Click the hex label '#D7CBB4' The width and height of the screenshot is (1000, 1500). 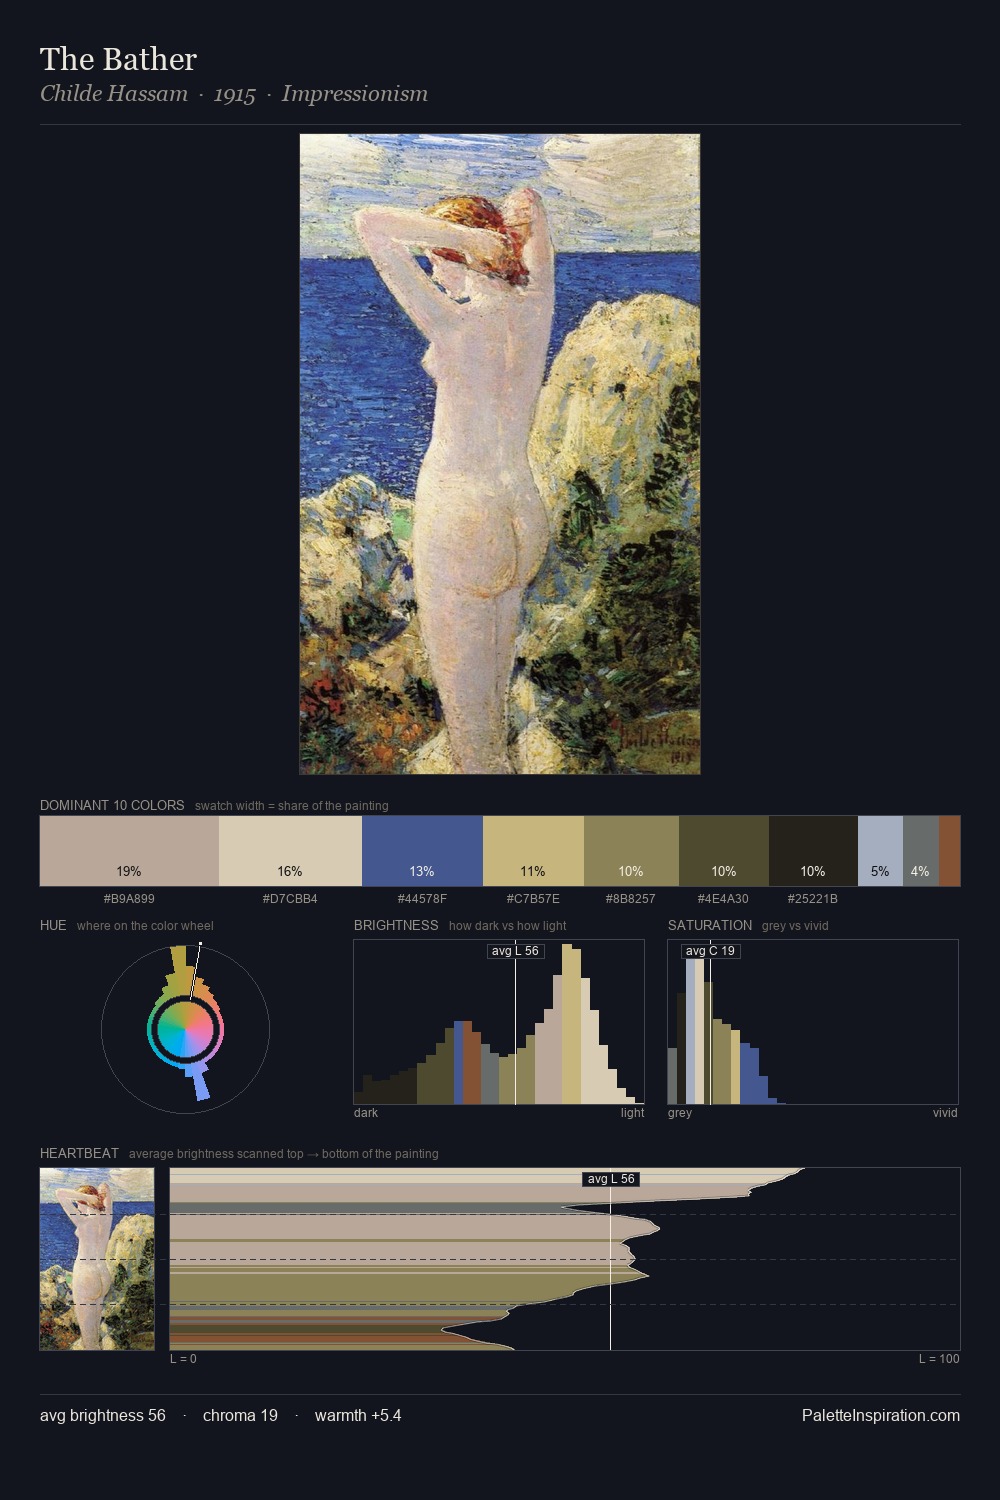click(x=290, y=898)
